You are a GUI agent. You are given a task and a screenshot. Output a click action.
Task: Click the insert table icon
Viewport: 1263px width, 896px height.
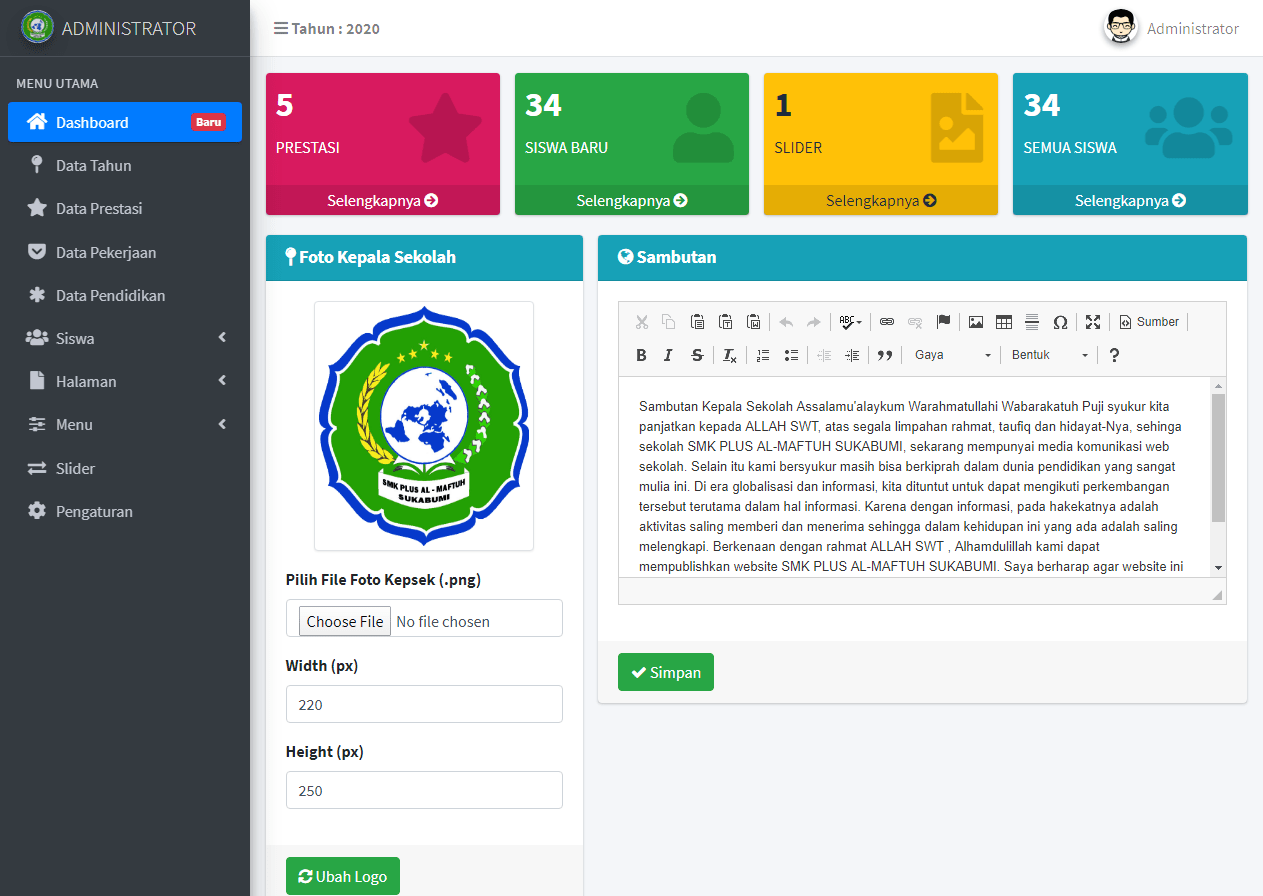(x=1004, y=322)
